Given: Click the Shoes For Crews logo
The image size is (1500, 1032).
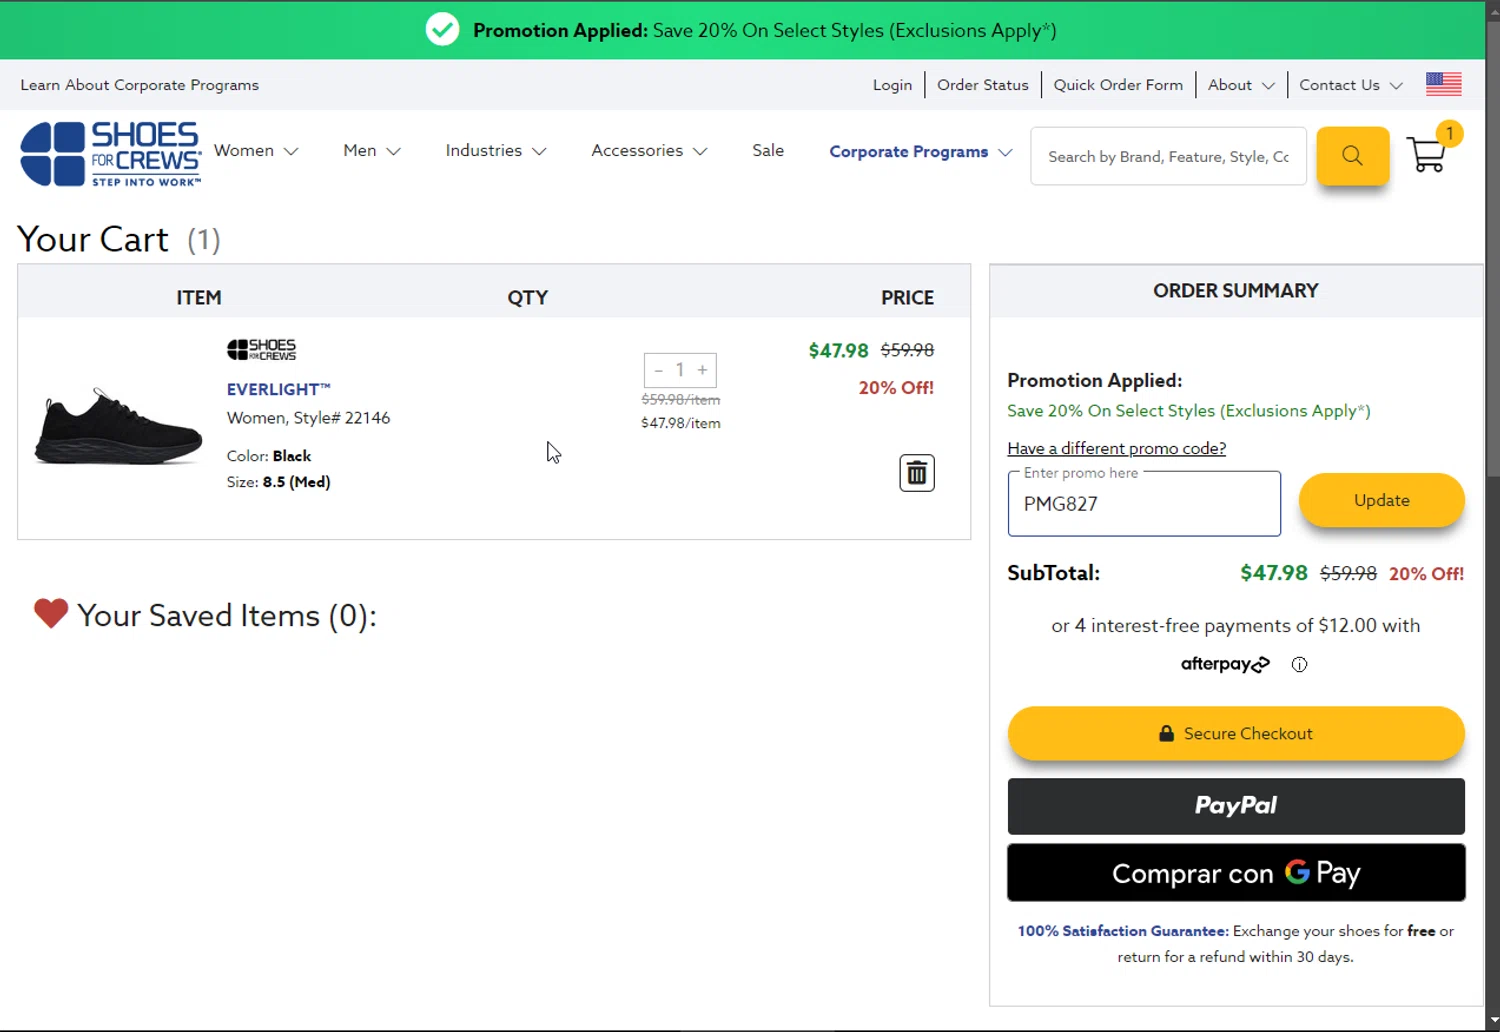Looking at the screenshot, I should pyautogui.click(x=110, y=154).
